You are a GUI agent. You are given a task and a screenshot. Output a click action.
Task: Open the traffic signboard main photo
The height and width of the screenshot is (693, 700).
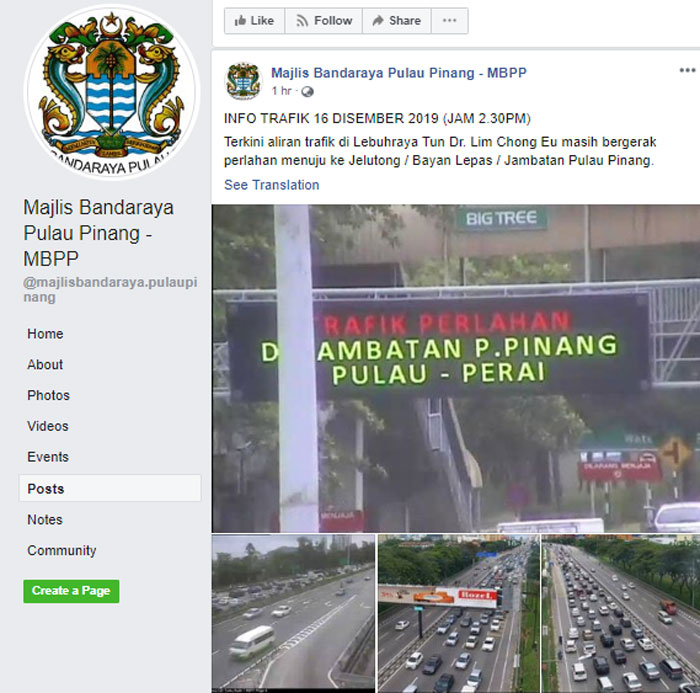[x=456, y=368]
